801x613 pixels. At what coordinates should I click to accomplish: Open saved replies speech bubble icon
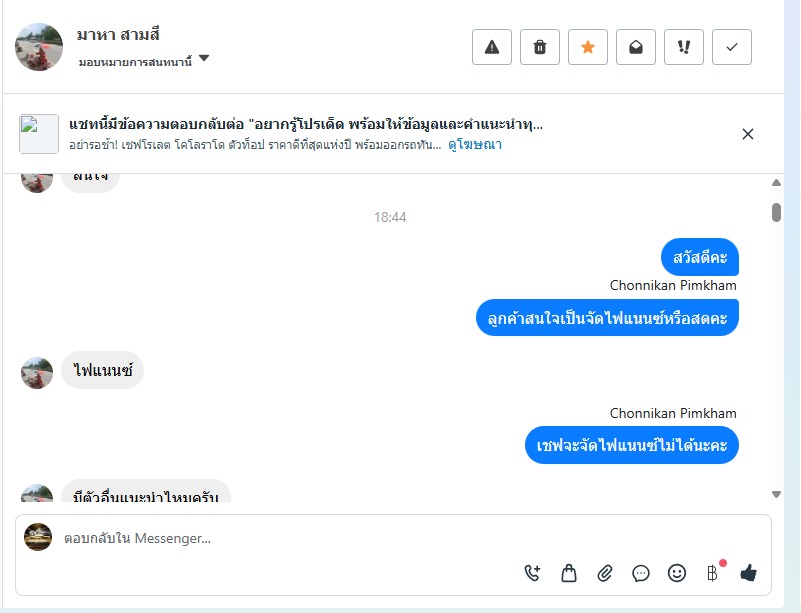[641, 573]
